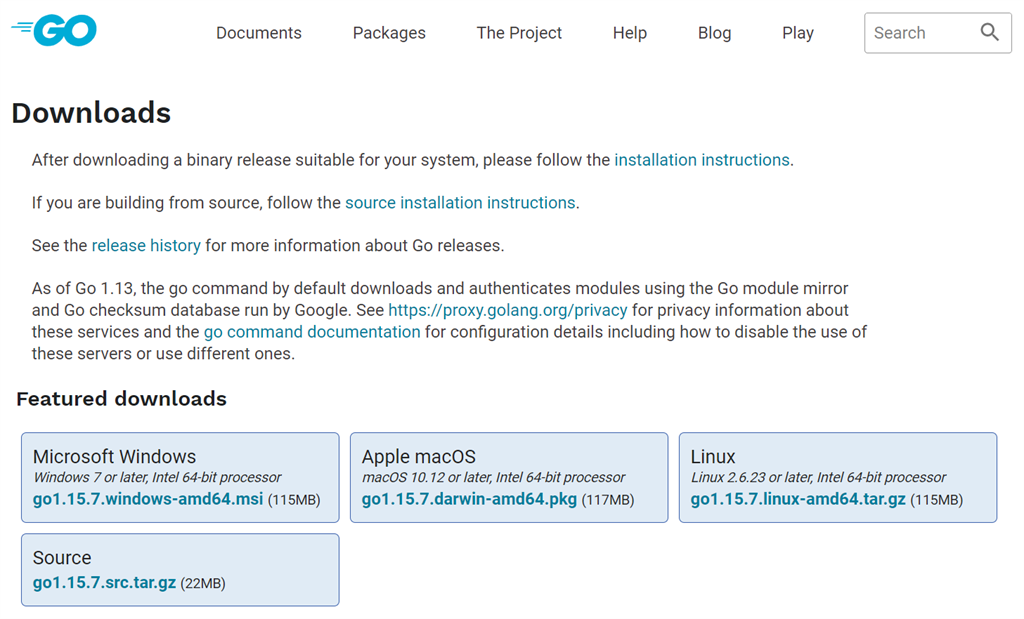1024x619 pixels.
Task: Click the search magnifier icon
Action: coord(989,32)
